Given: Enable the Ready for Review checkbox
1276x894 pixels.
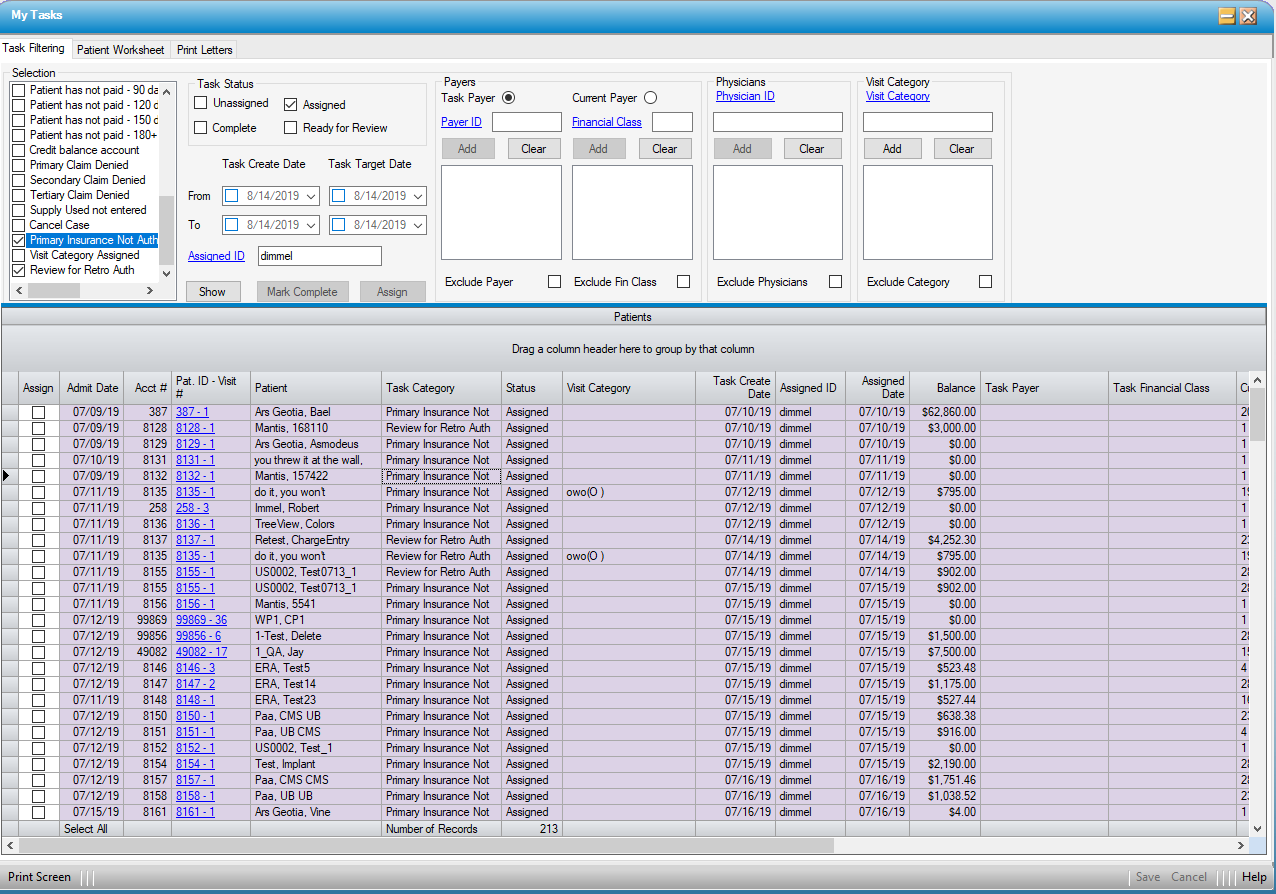Looking at the screenshot, I should tap(291, 128).
